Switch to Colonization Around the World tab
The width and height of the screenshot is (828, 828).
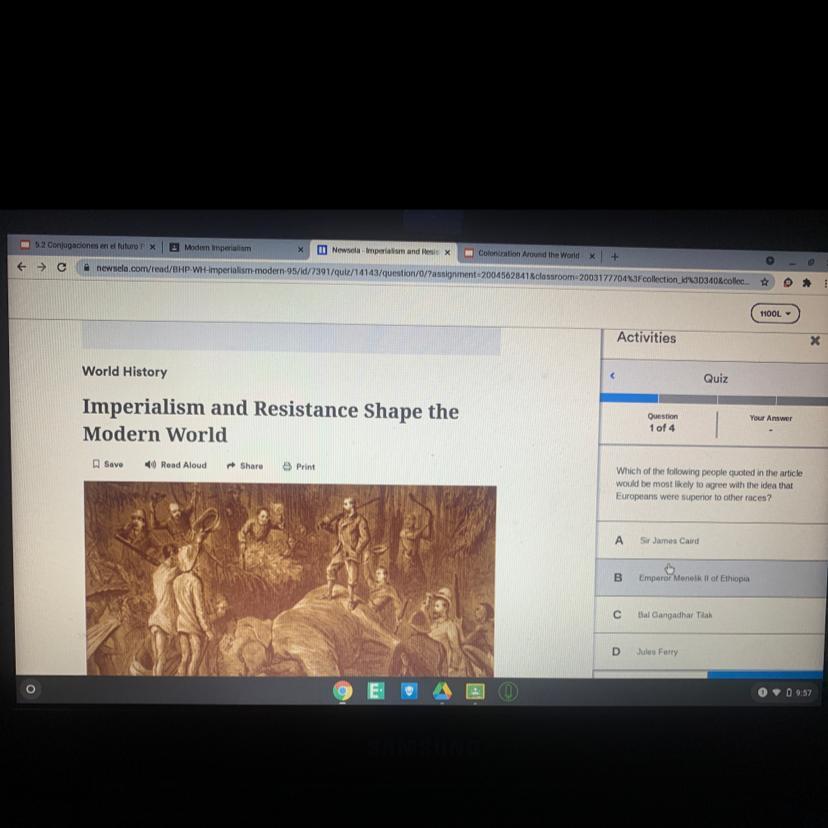click(530, 255)
